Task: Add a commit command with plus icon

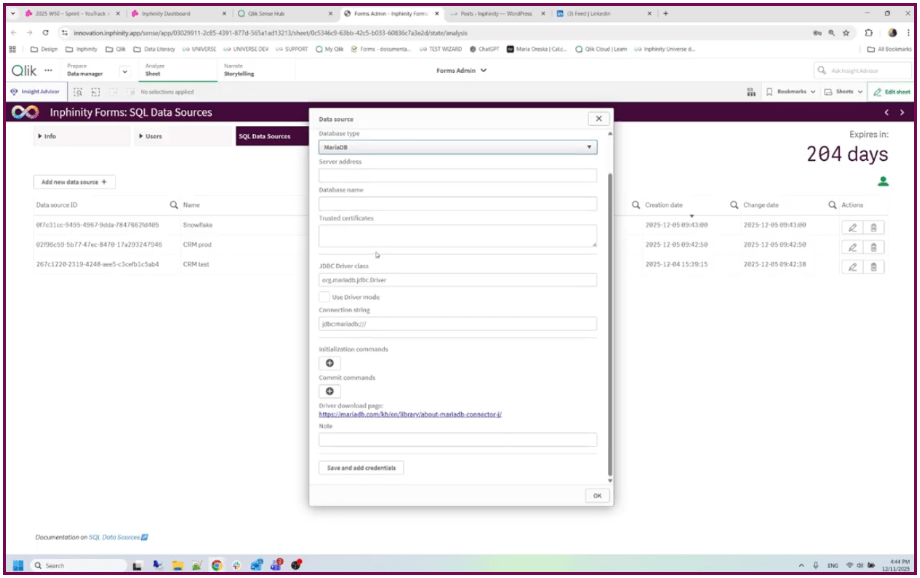Action: point(330,391)
